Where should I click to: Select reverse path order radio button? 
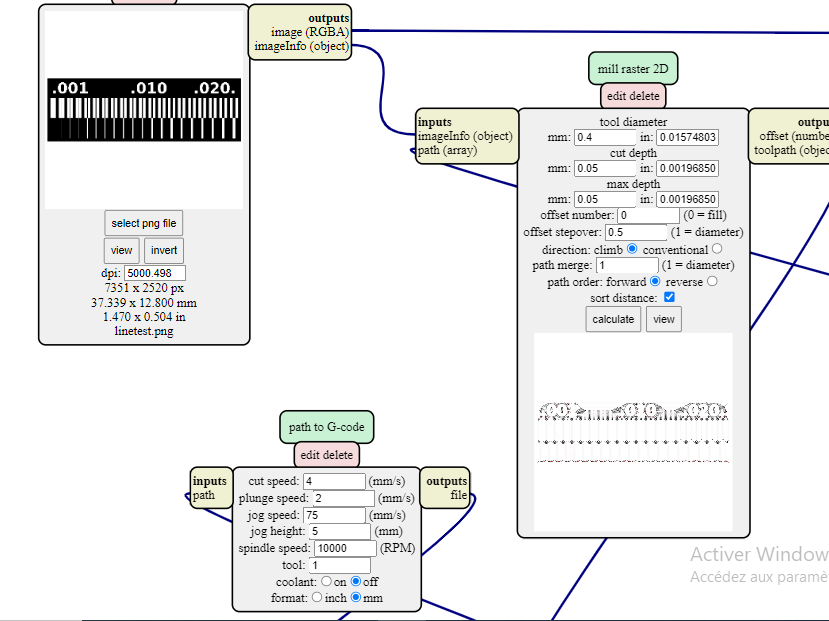[712, 281]
